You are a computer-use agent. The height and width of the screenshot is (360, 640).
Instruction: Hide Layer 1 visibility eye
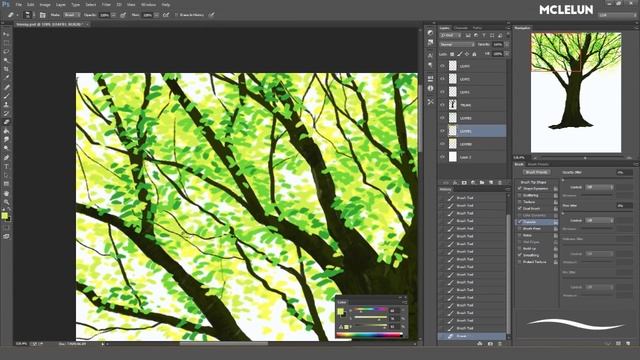tap(442, 157)
